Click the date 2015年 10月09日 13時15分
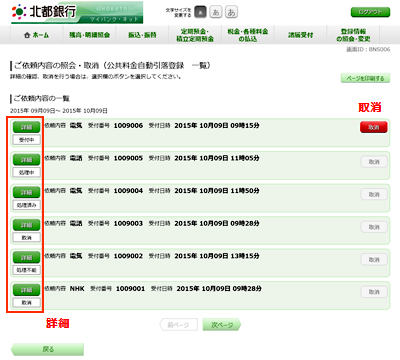 point(217,256)
